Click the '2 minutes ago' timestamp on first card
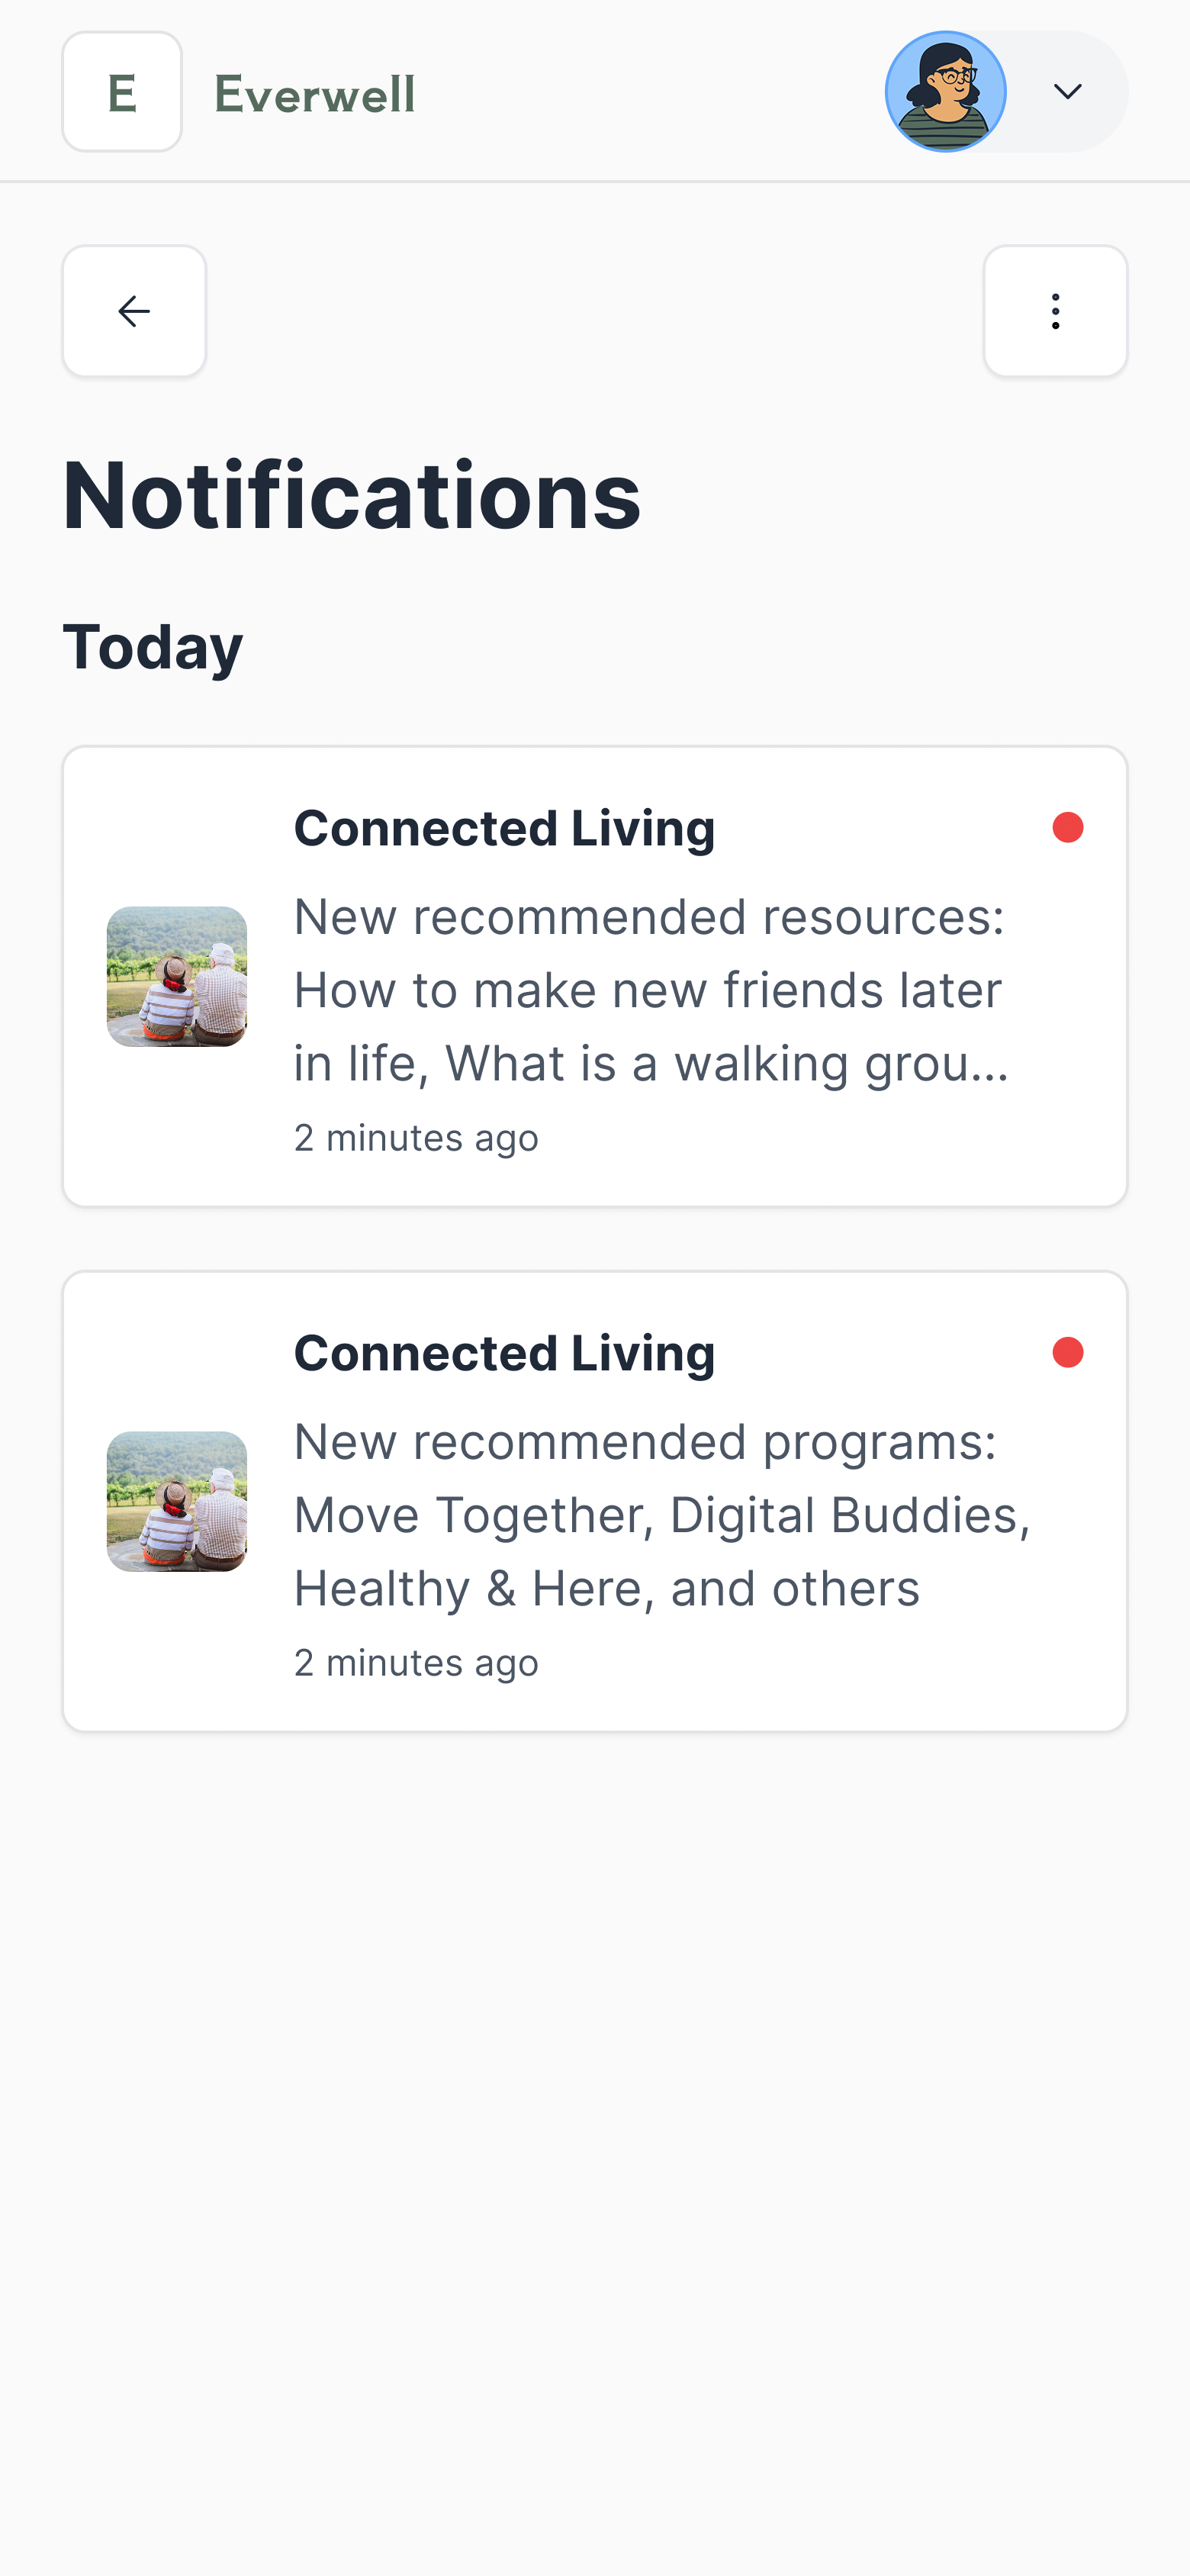The width and height of the screenshot is (1190, 2576). point(416,1137)
